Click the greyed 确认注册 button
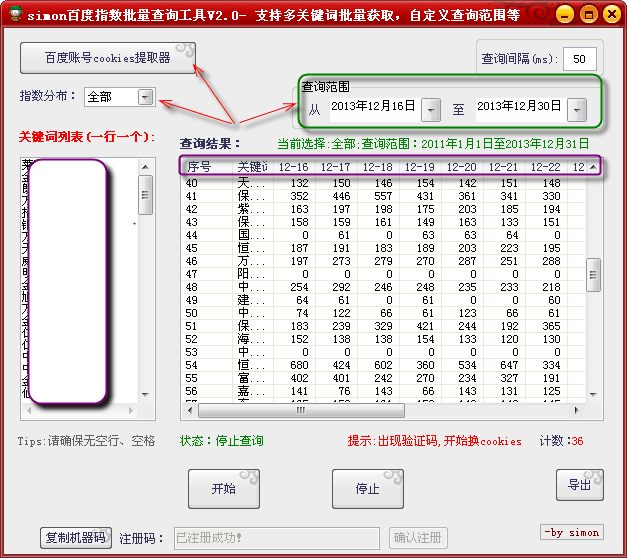This screenshot has width=627, height=558. pos(418,537)
